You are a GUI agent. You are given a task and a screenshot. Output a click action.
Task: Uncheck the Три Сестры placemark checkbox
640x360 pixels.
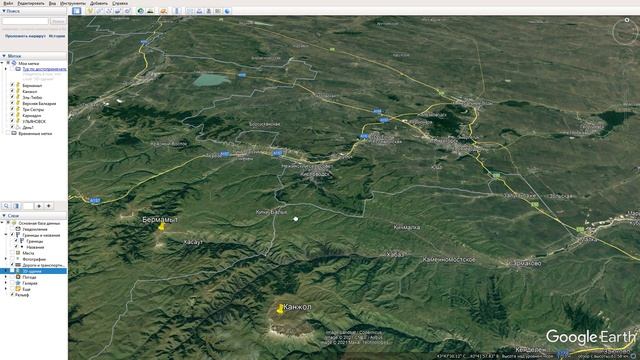point(12,109)
